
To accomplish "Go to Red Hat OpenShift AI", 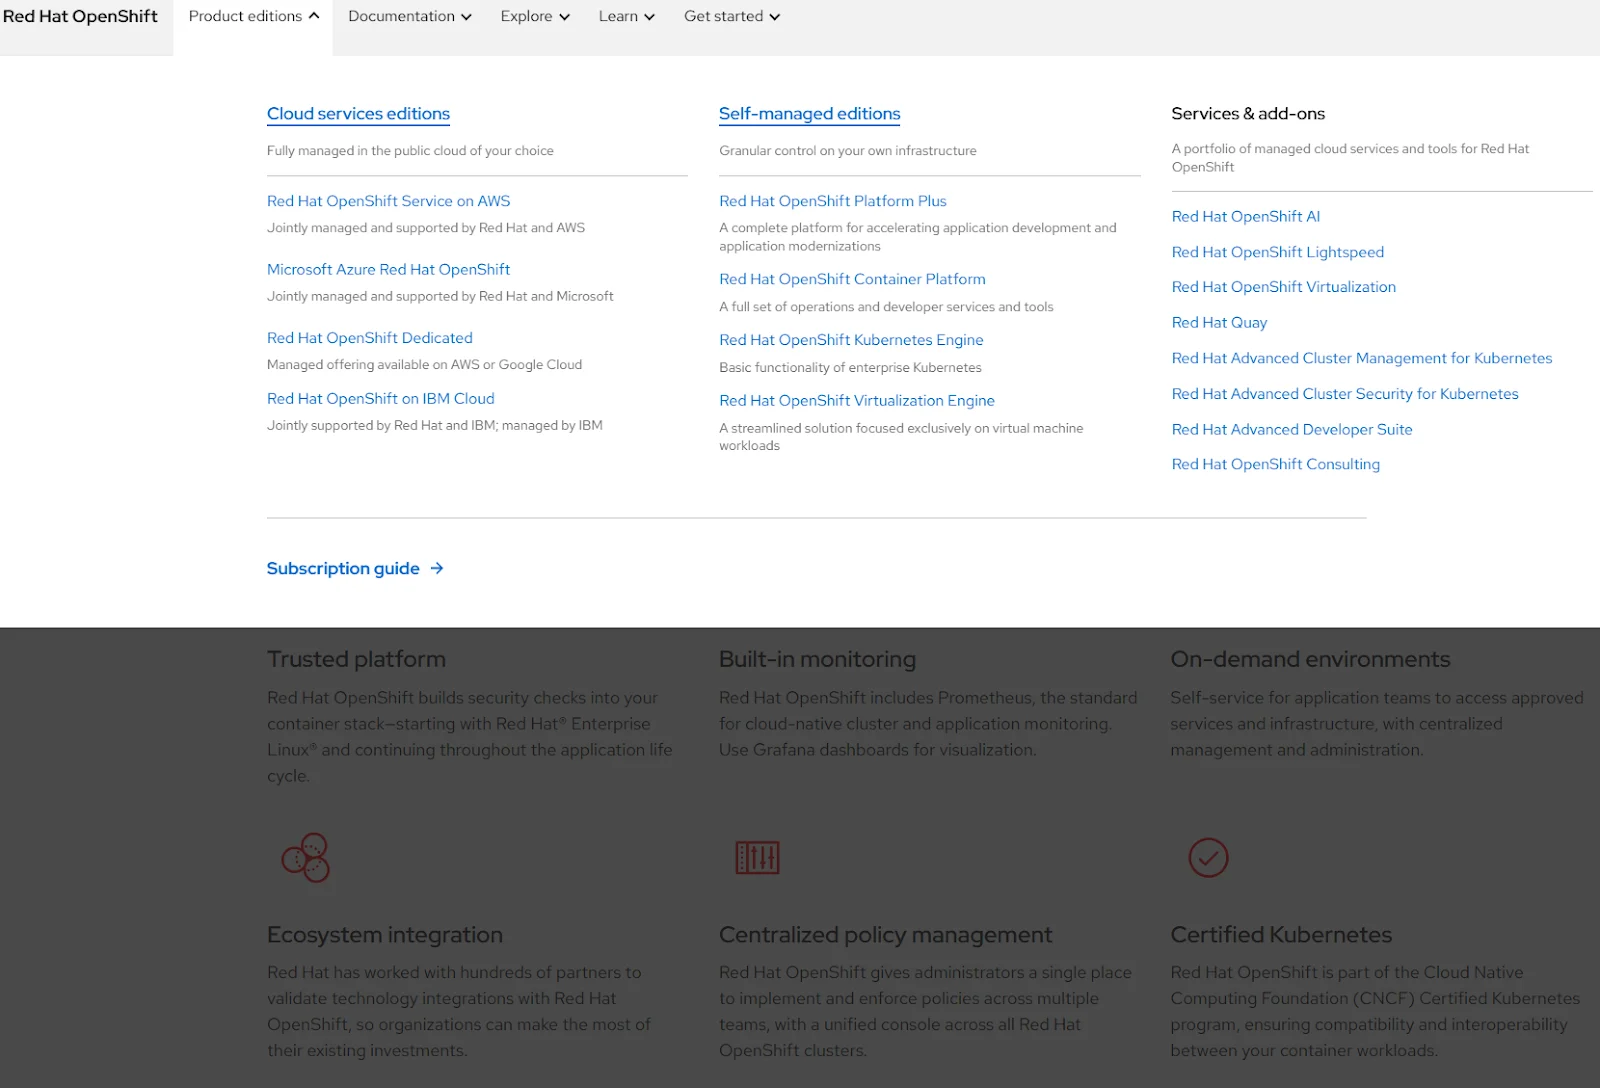I will coord(1245,217).
